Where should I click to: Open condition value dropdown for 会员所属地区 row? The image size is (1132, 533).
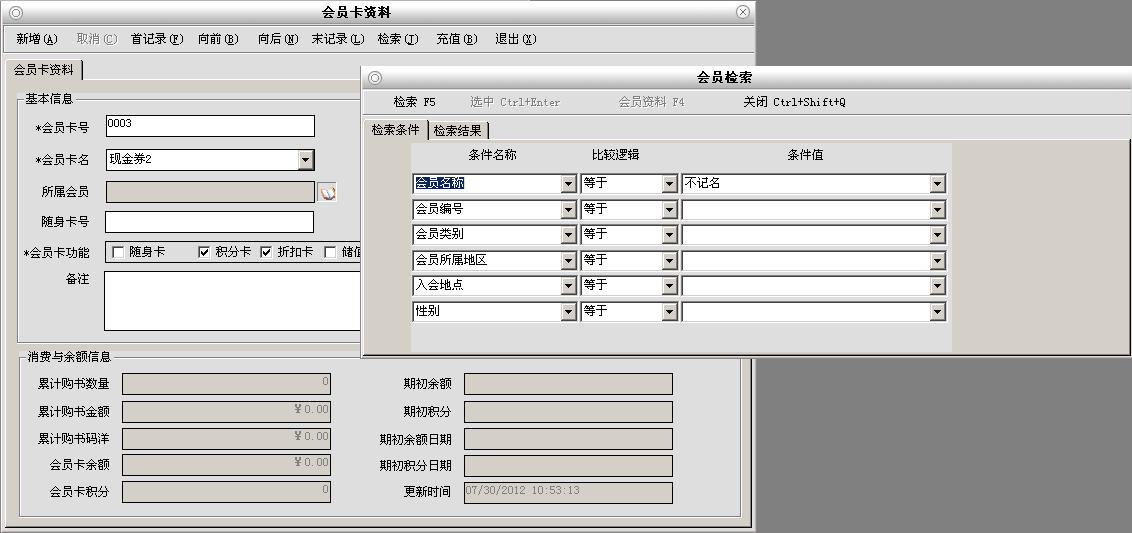[x=937, y=261]
